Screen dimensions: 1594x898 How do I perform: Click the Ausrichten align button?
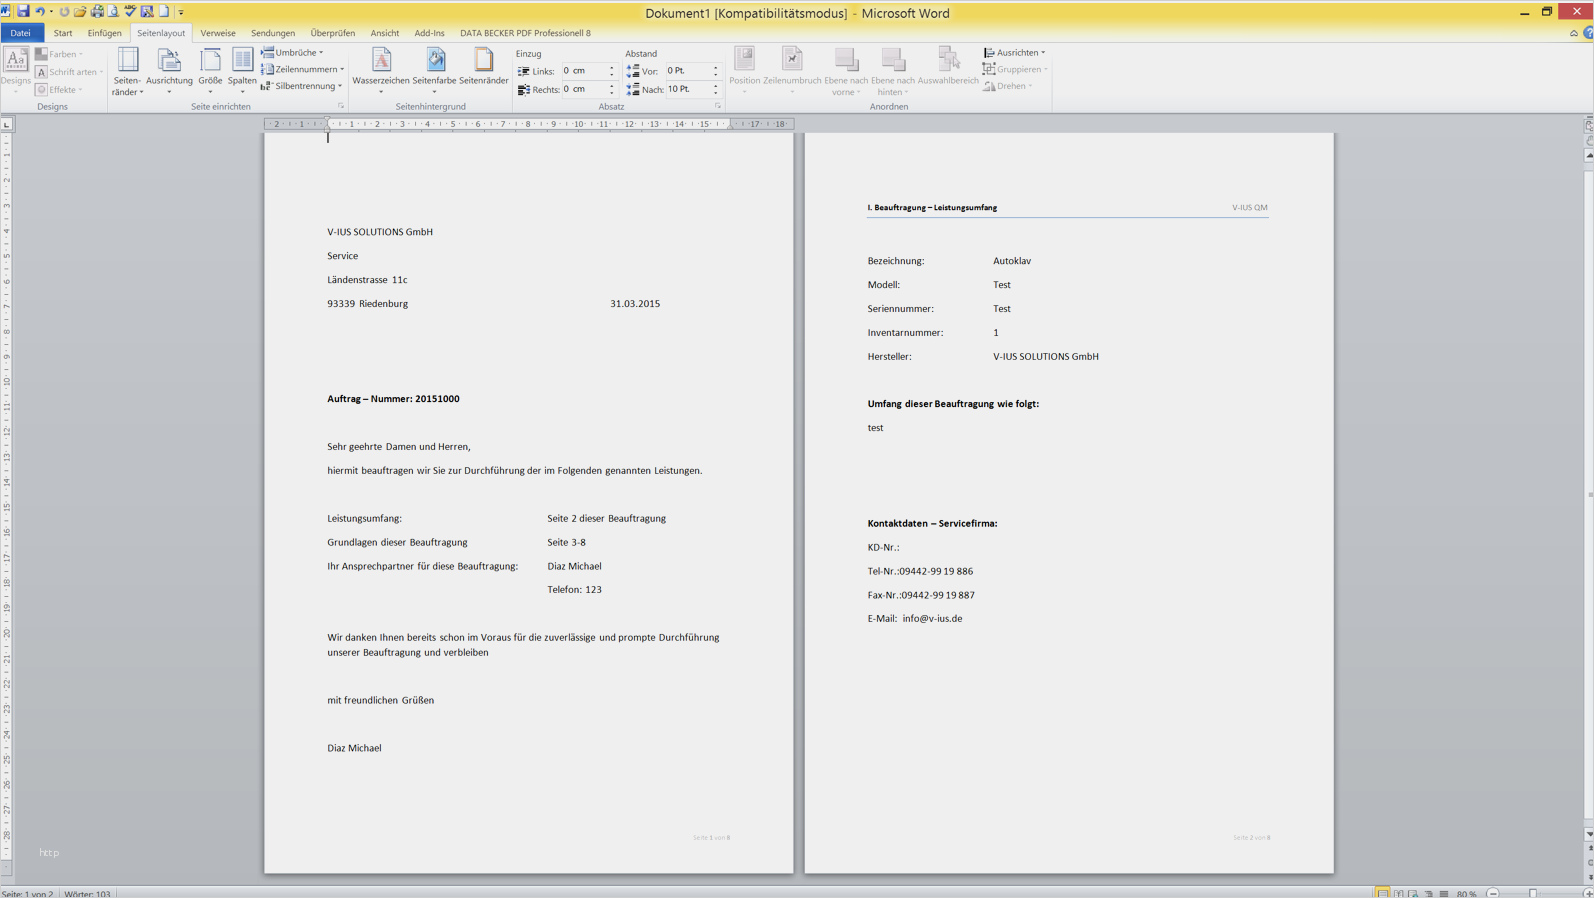(1014, 52)
